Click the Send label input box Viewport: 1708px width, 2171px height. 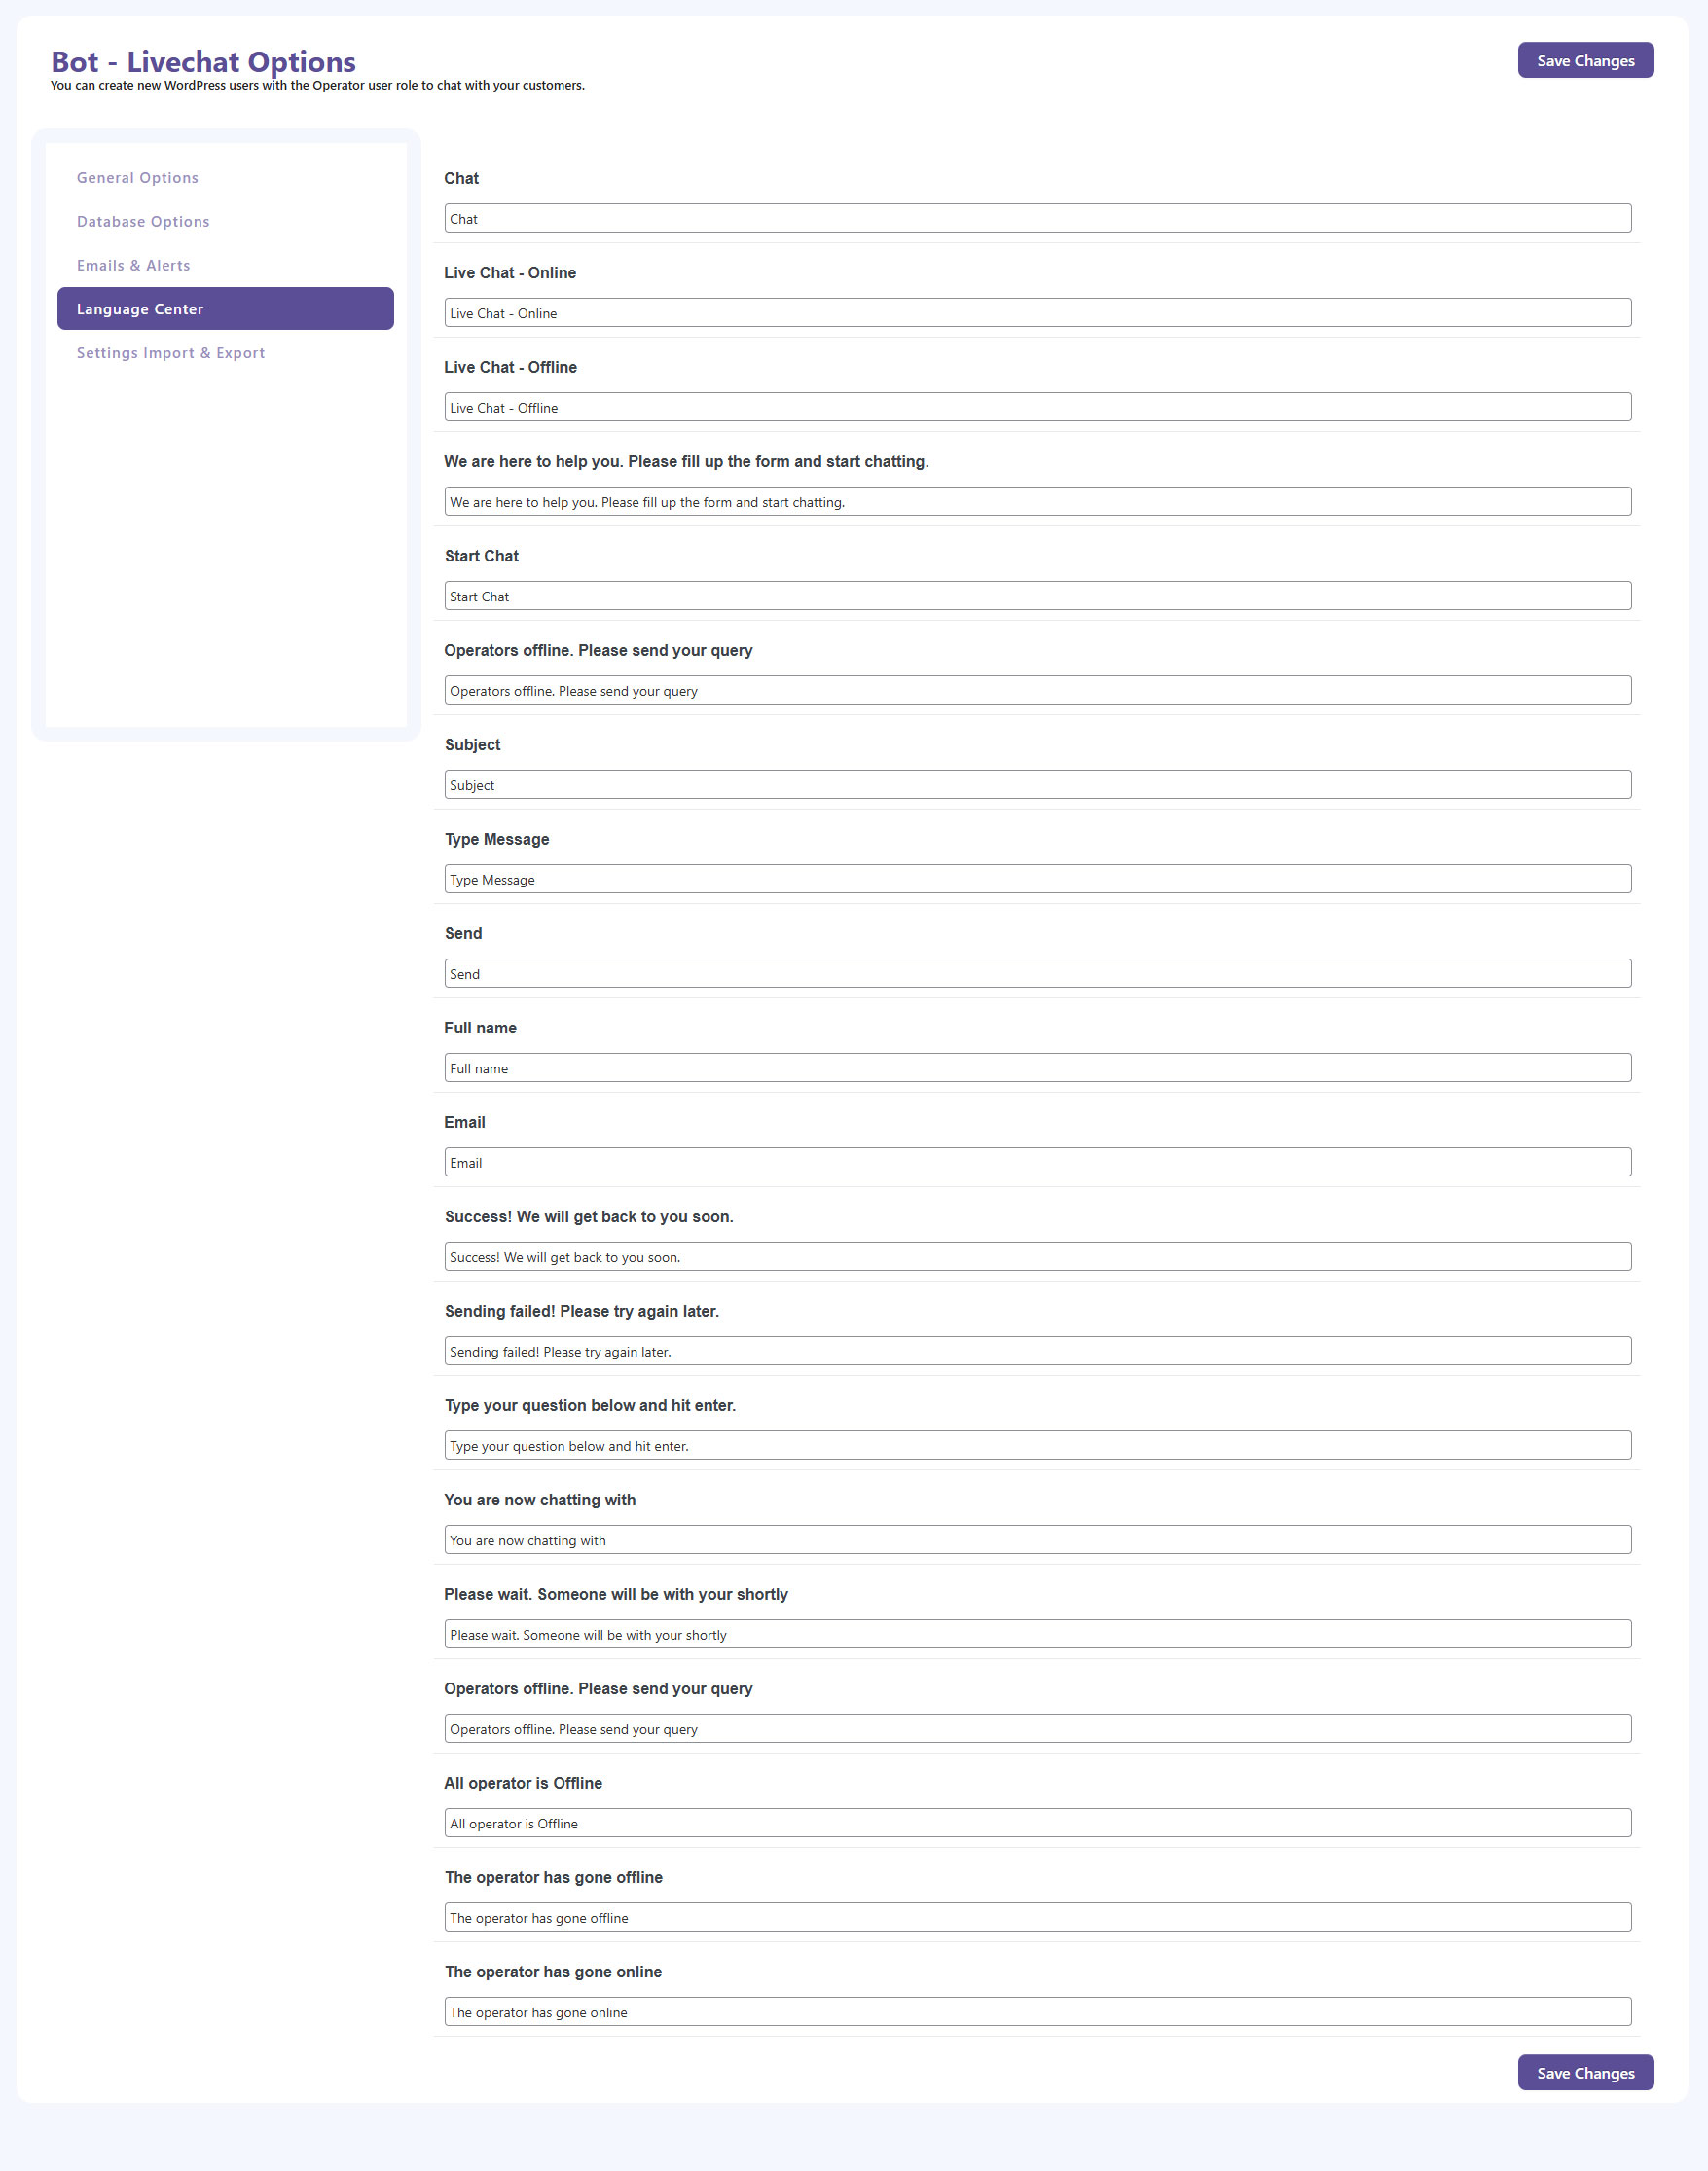pyautogui.click(x=1037, y=973)
